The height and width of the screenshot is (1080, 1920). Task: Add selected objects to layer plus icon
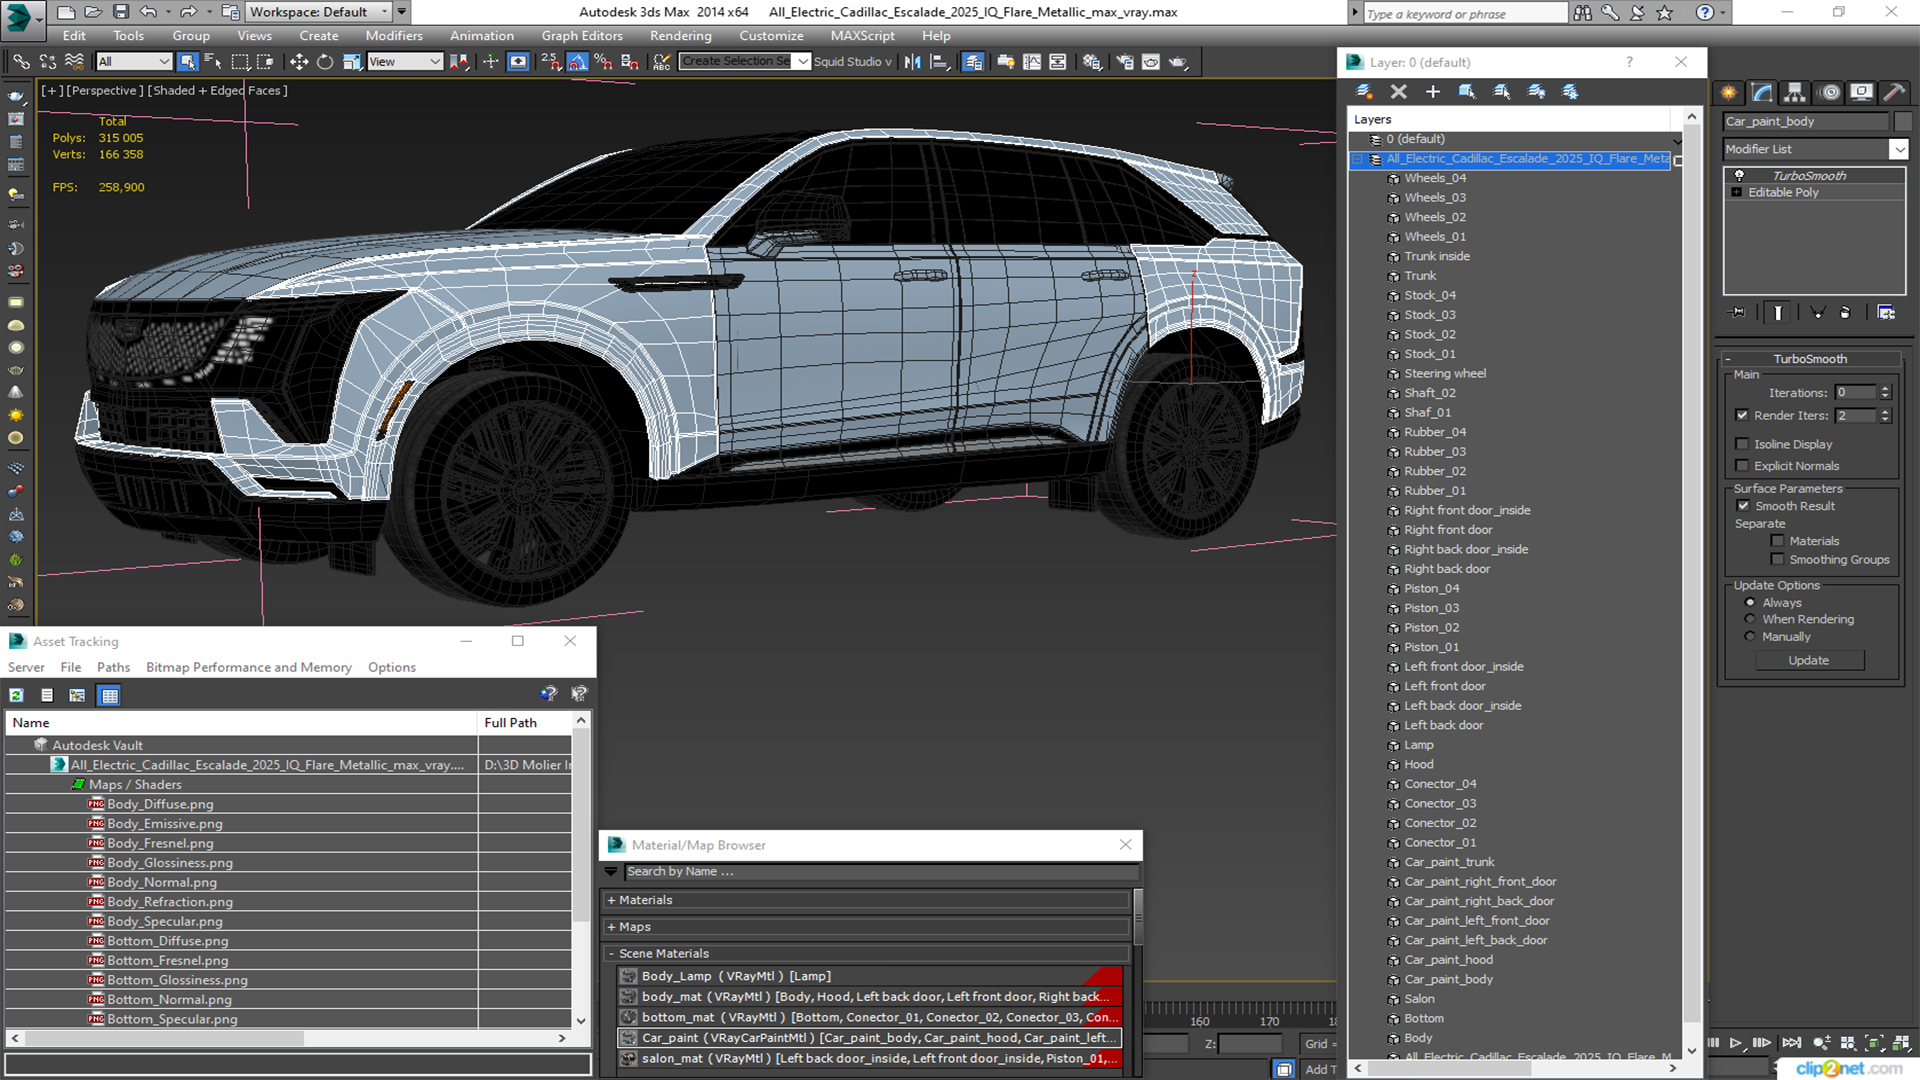pyautogui.click(x=1432, y=92)
